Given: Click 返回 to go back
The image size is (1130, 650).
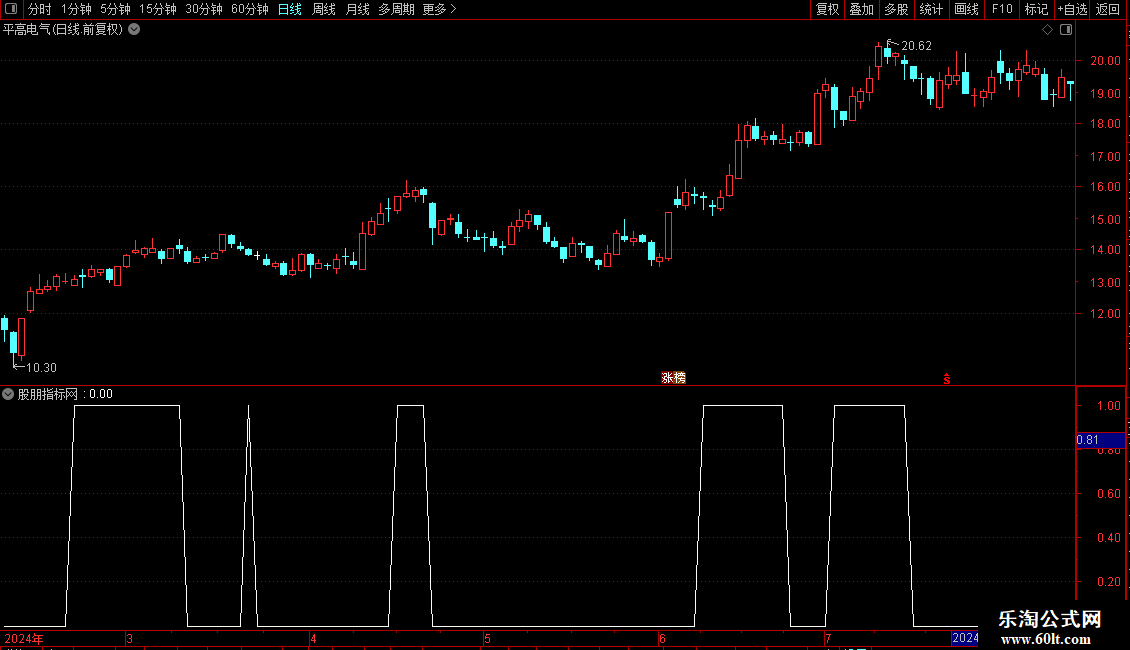Looking at the screenshot, I should (1108, 9).
